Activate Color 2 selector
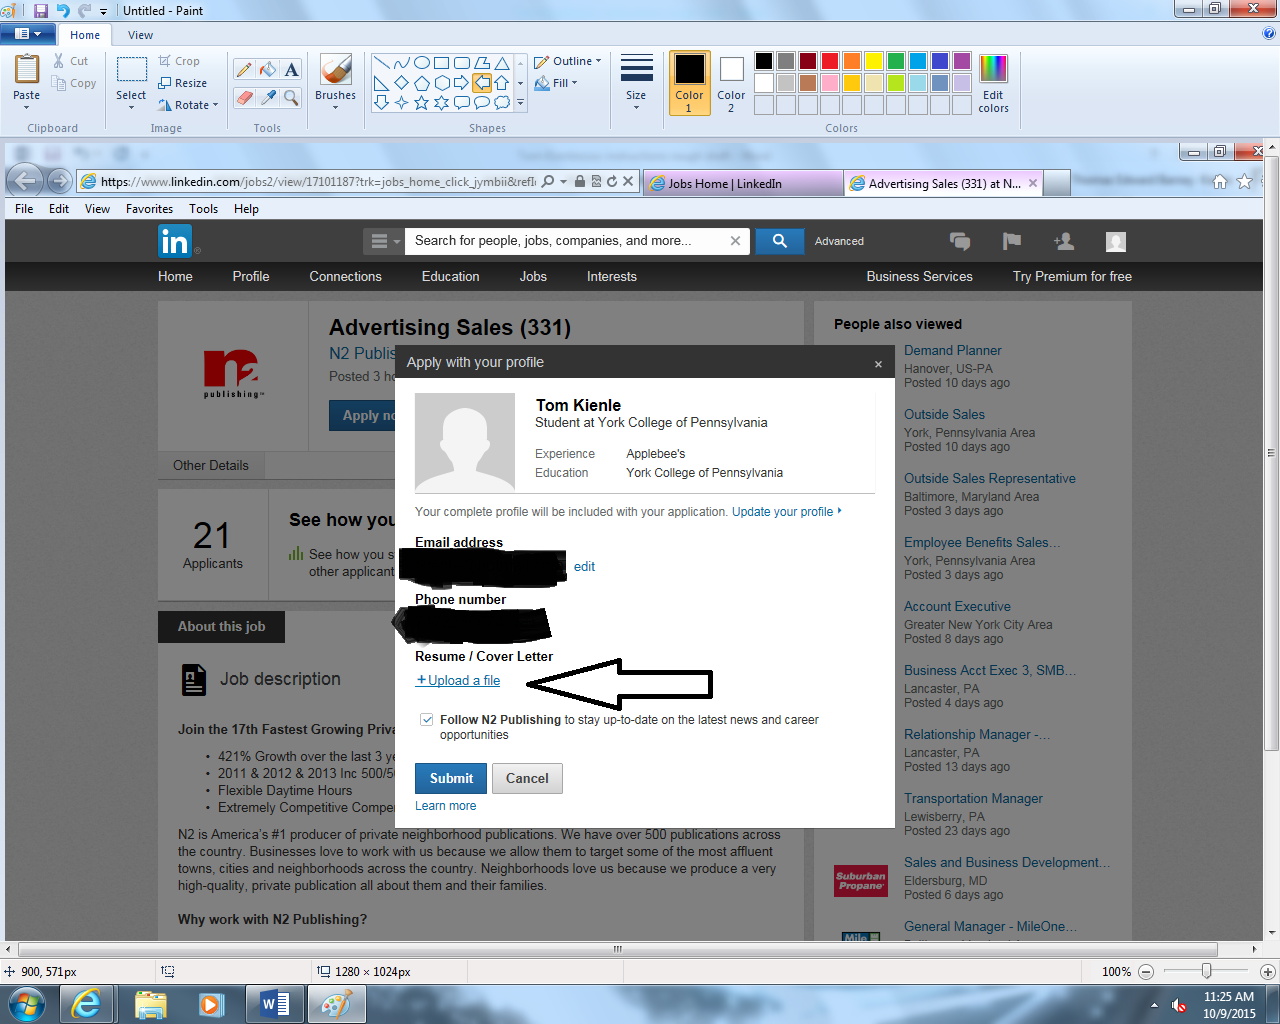 click(x=731, y=83)
